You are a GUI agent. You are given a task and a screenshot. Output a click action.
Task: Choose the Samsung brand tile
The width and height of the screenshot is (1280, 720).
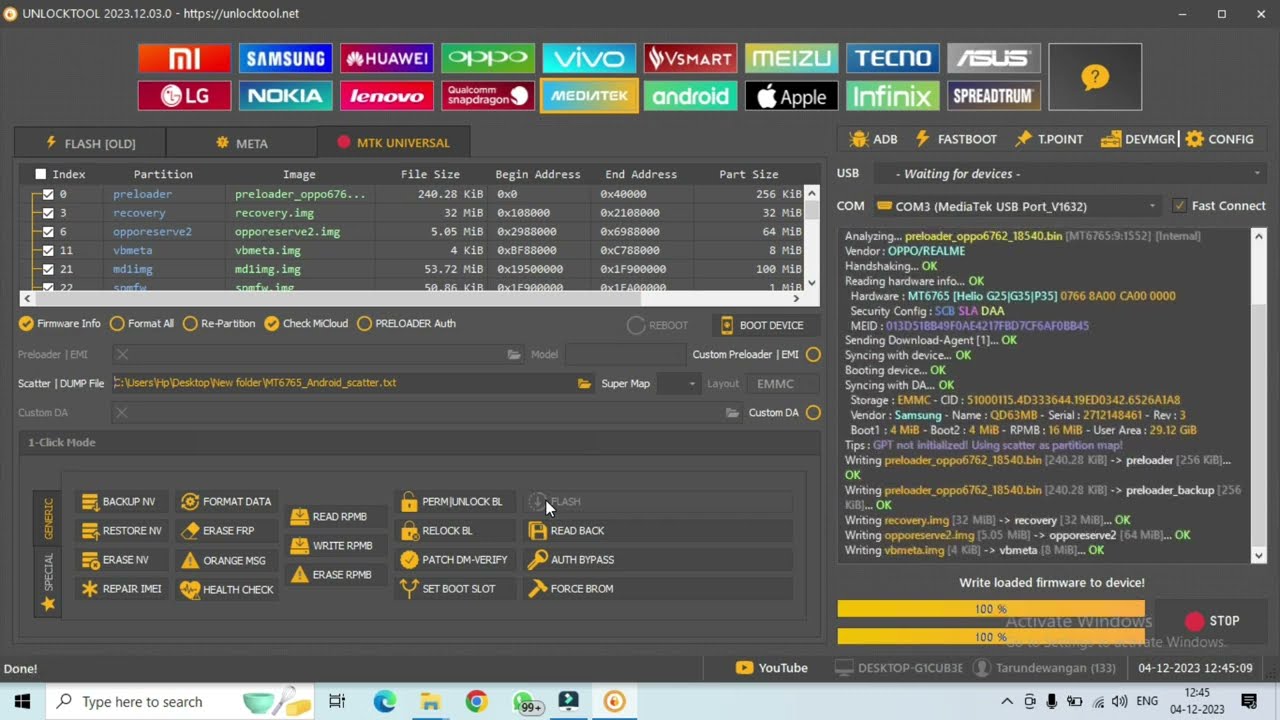(285, 58)
